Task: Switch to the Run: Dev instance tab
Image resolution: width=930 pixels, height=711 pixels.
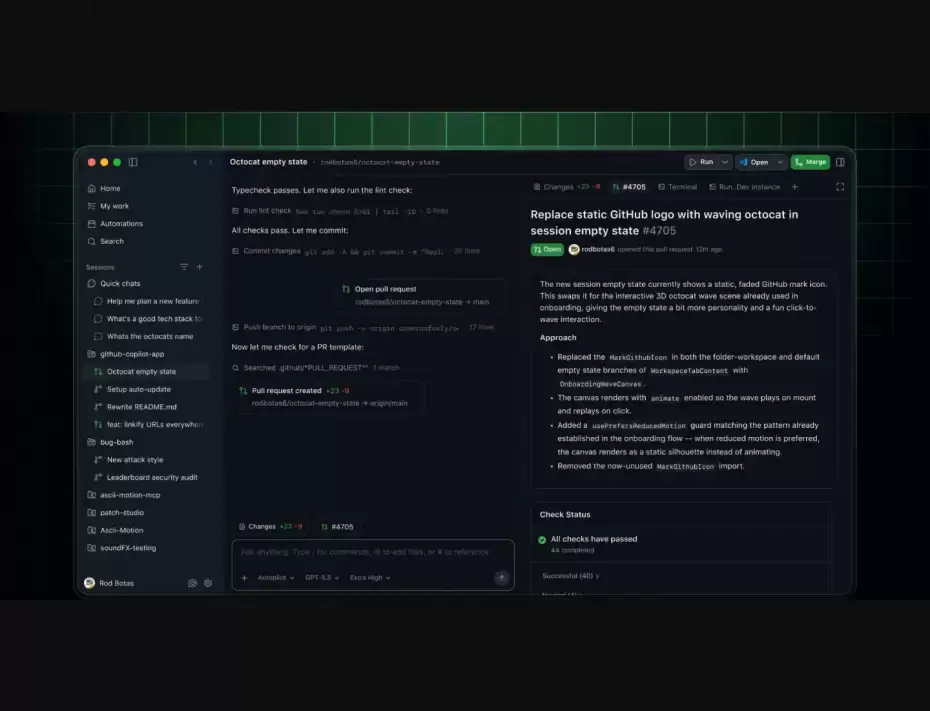Action: 744,187
